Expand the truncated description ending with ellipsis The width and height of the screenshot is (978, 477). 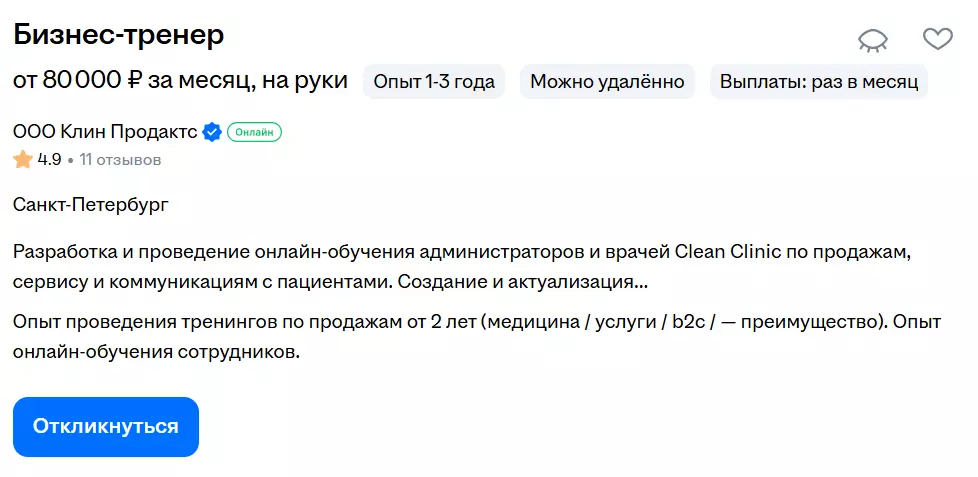pos(640,282)
